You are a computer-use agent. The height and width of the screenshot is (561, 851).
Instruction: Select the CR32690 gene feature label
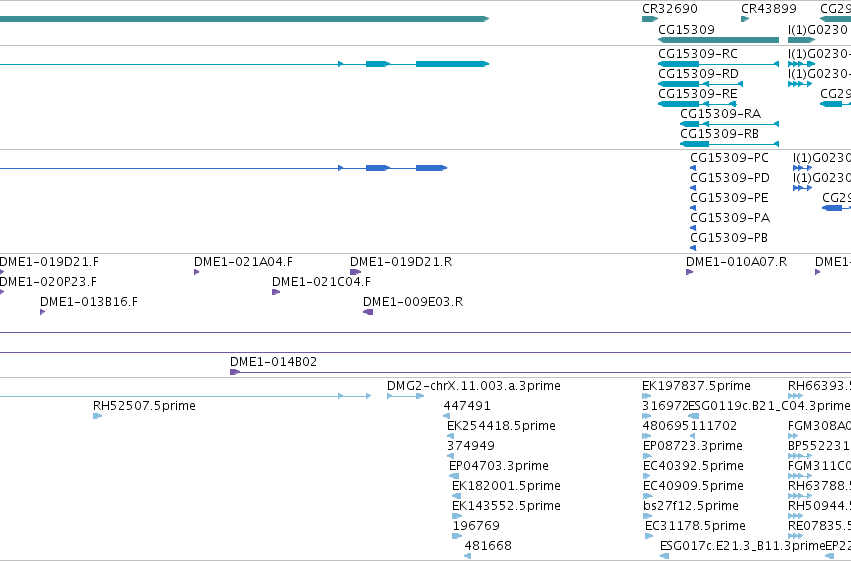pyautogui.click(x=670, y=9)
